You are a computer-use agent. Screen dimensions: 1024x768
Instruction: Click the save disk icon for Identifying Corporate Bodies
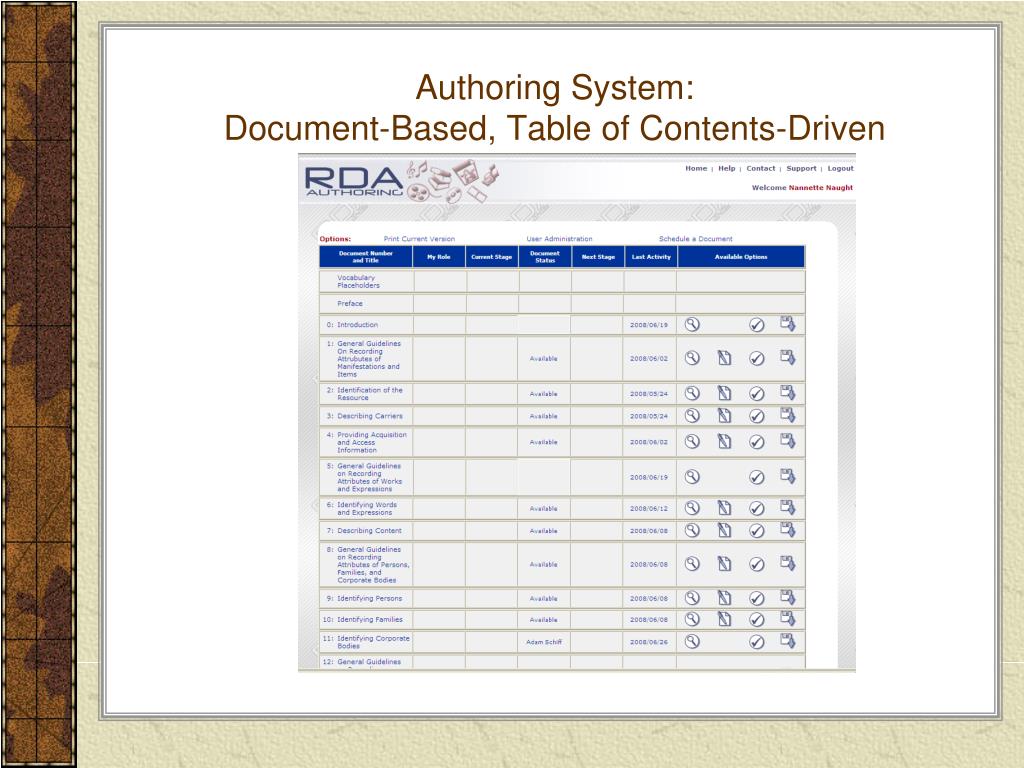click(x=788, y=641)
